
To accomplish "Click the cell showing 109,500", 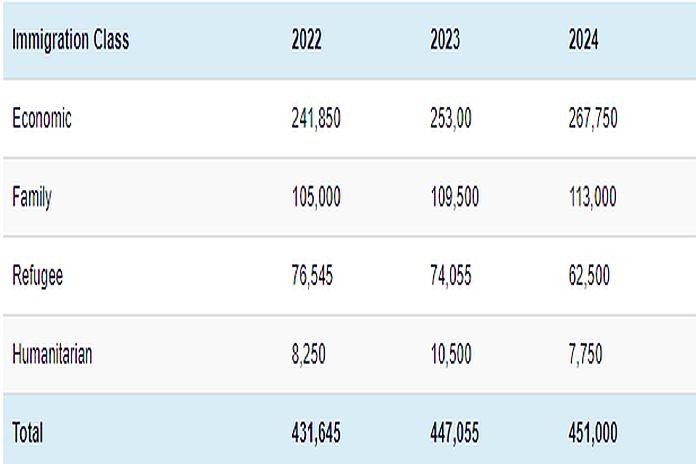I will coord(454,197).
